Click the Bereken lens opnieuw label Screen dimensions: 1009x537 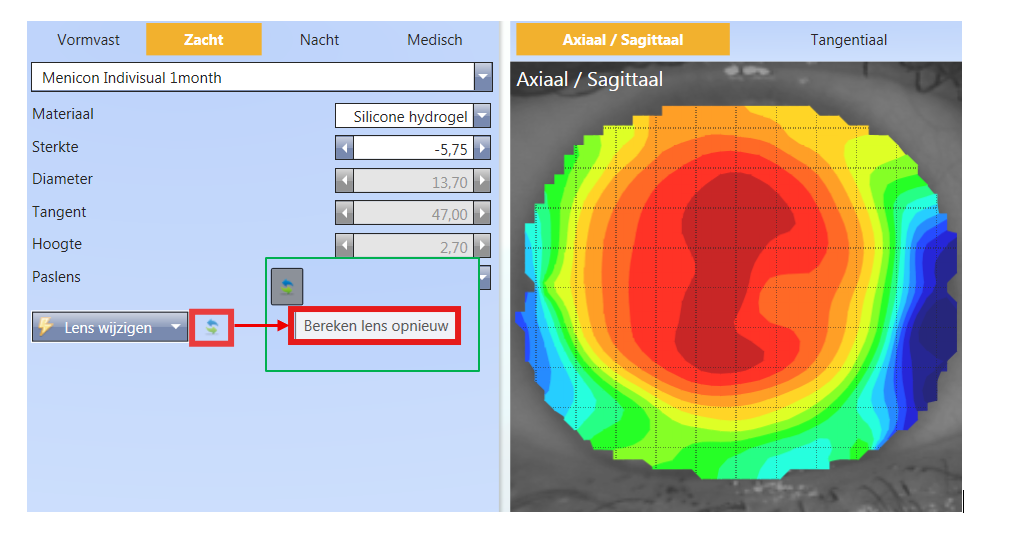click(x=375, y=326)
